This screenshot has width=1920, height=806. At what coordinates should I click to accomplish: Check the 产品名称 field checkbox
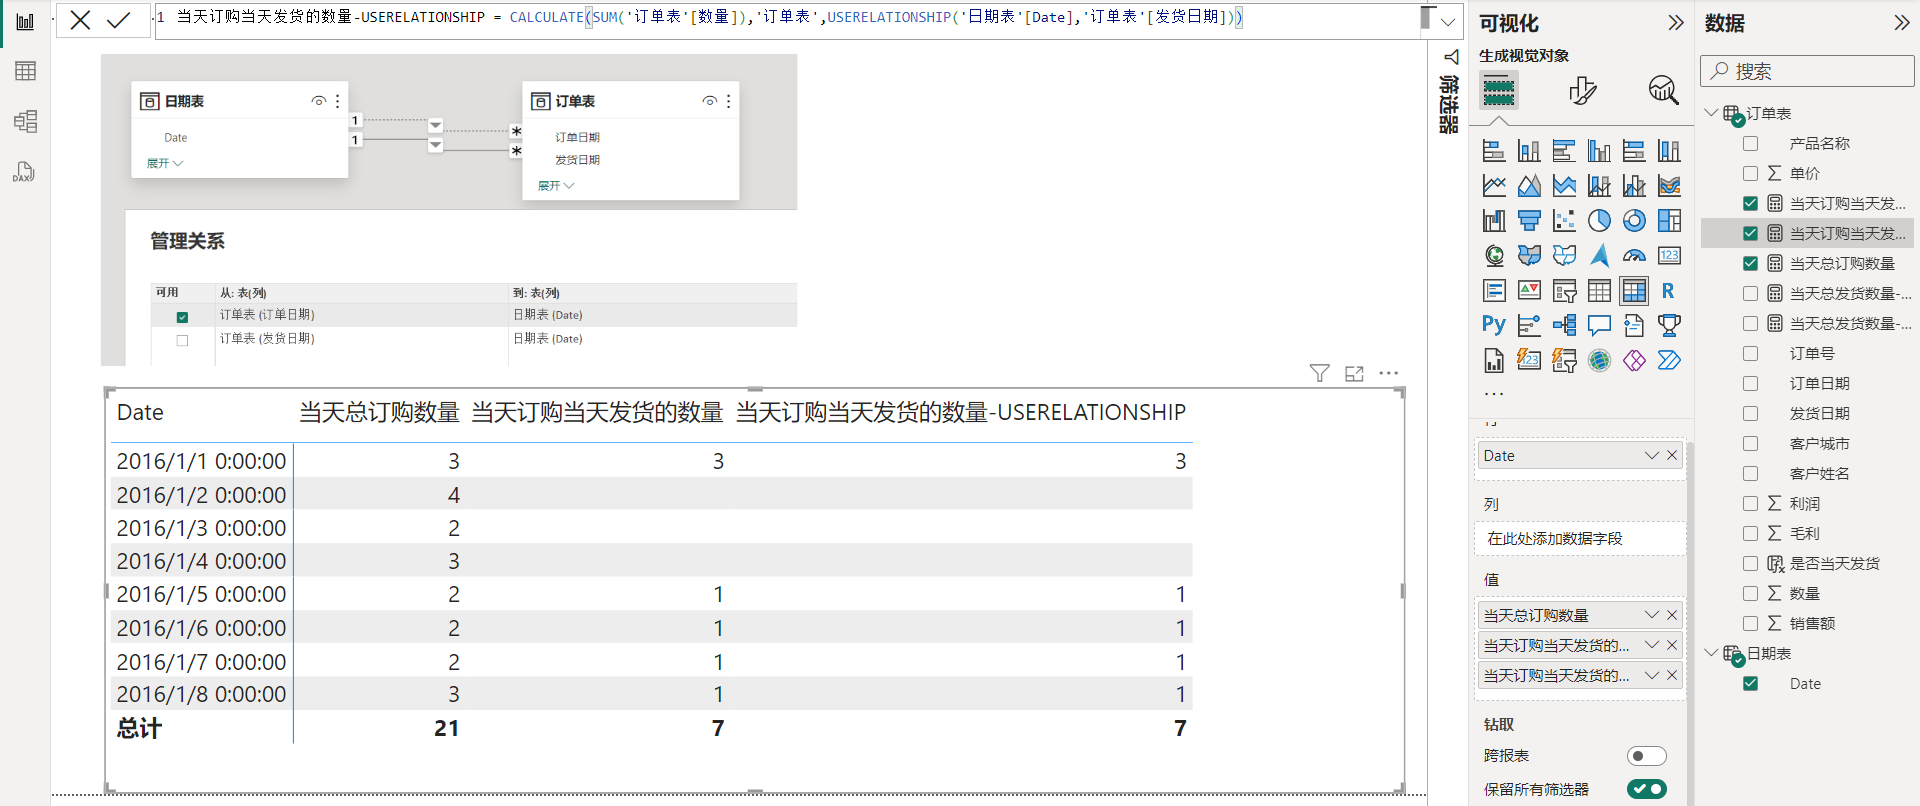coord(1750,144)
